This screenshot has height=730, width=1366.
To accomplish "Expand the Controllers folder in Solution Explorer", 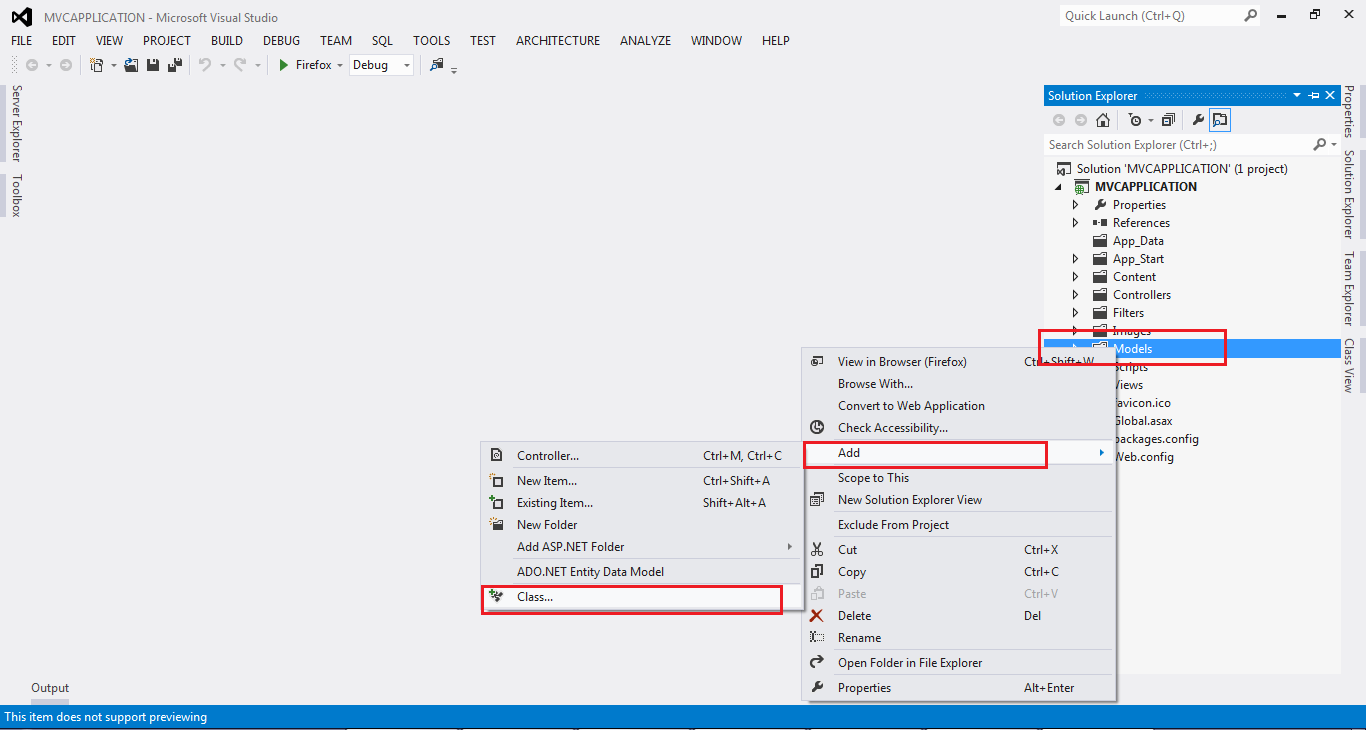I will coord(1075,294).
